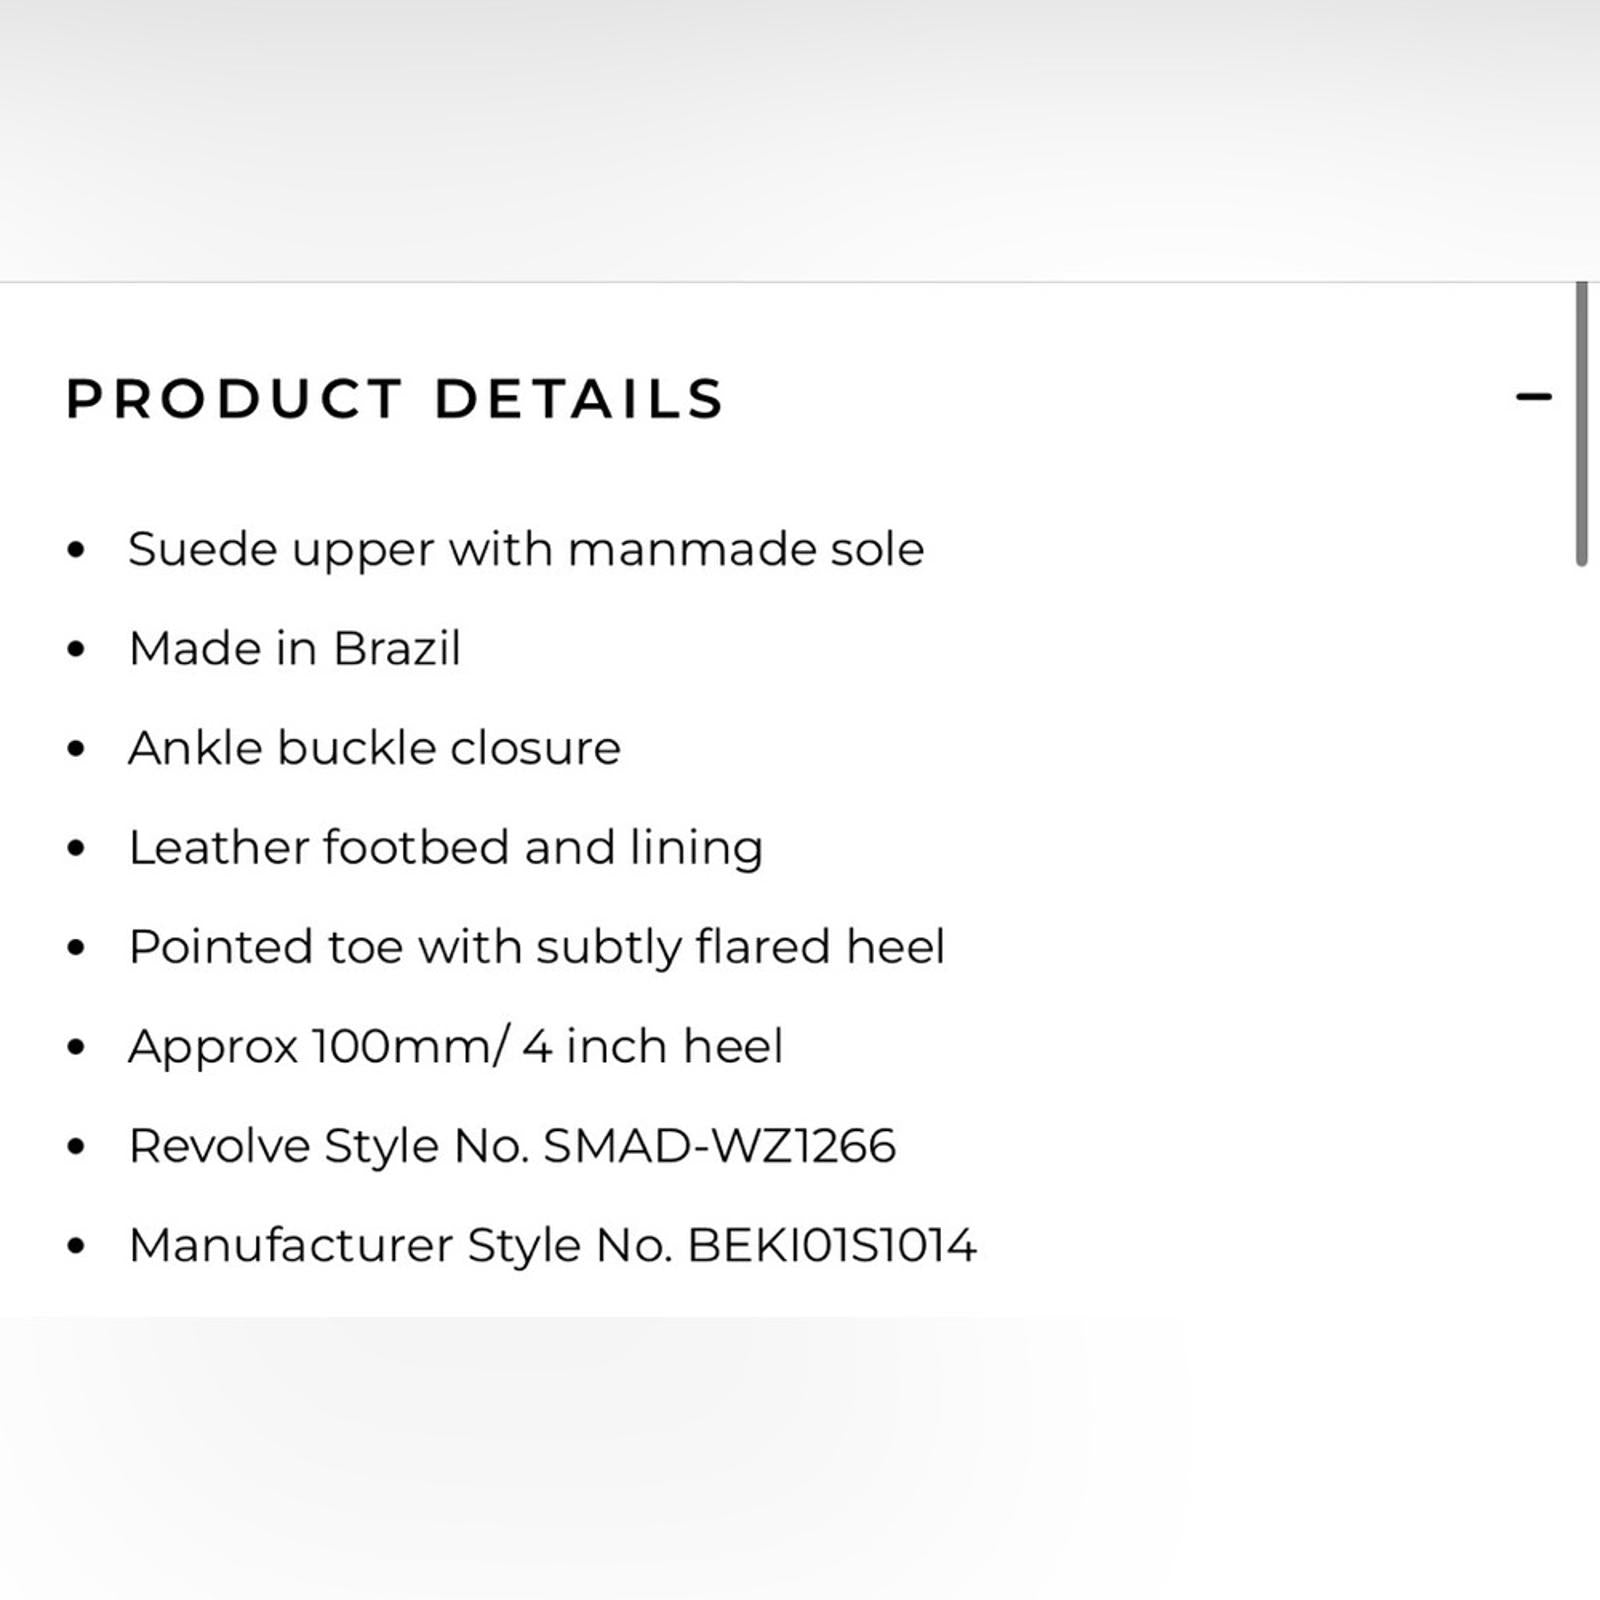The image size is (1600, 1600).
Task: Select the 'Leather footbed and lining' line
Action: (445, 848)
